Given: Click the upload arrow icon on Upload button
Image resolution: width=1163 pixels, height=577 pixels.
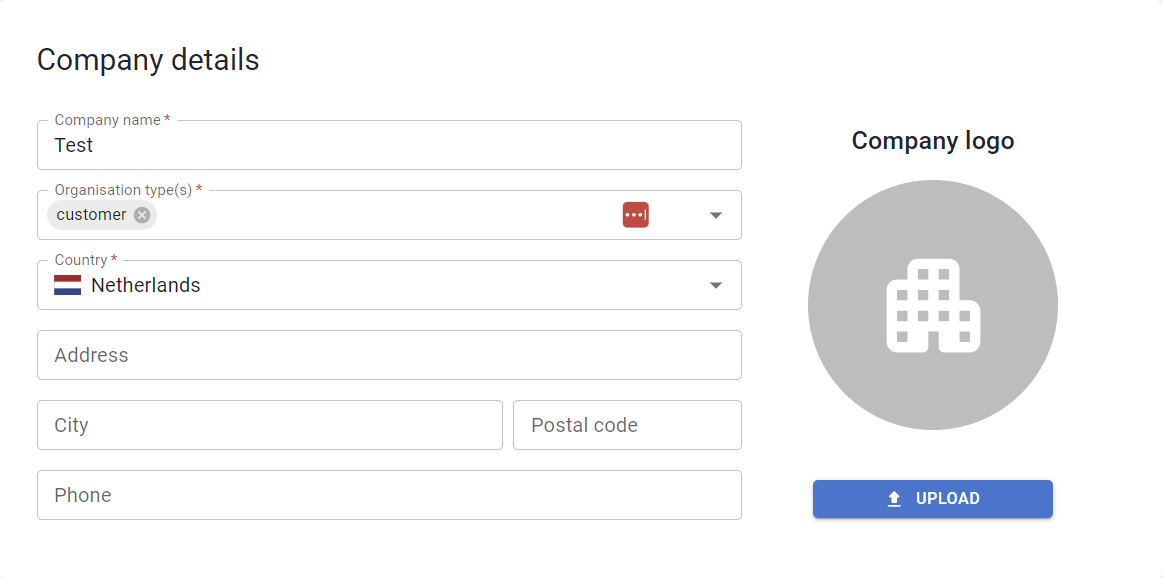Looking at the screenshot, I should [x=895, y=499].
